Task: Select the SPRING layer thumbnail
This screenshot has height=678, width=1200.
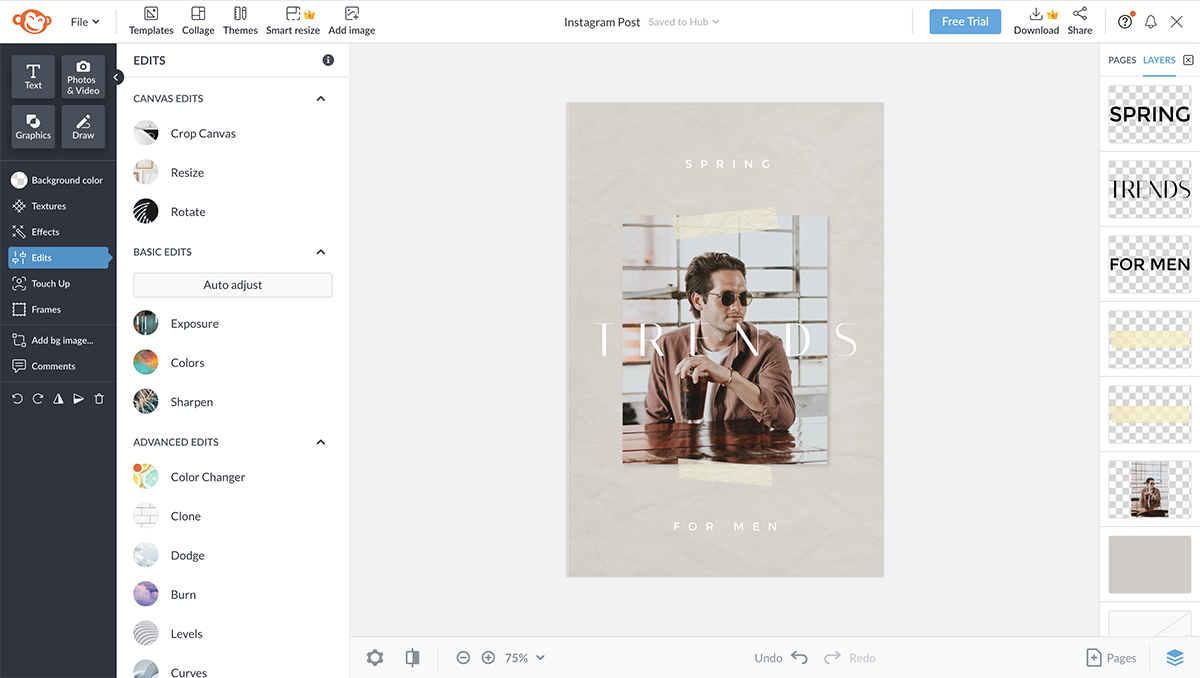Action: tap(1149, 114)
